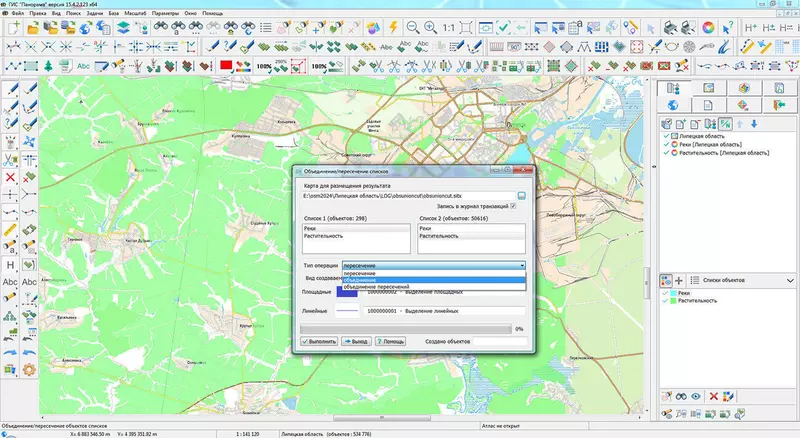The image size is (800, 438).
Task: Click the new document icon in the top toolbar
Action: (x=12, y=29)
